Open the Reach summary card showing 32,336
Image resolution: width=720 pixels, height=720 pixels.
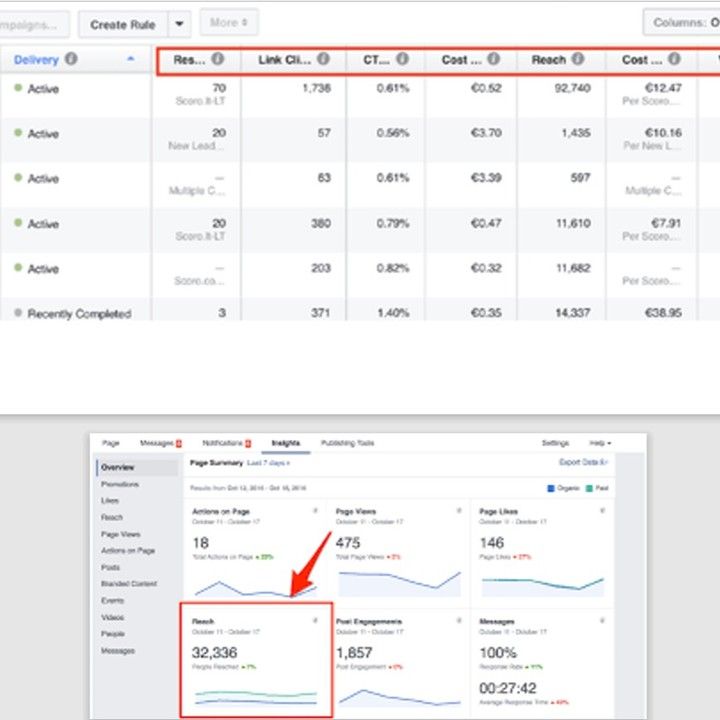[255, 658]
